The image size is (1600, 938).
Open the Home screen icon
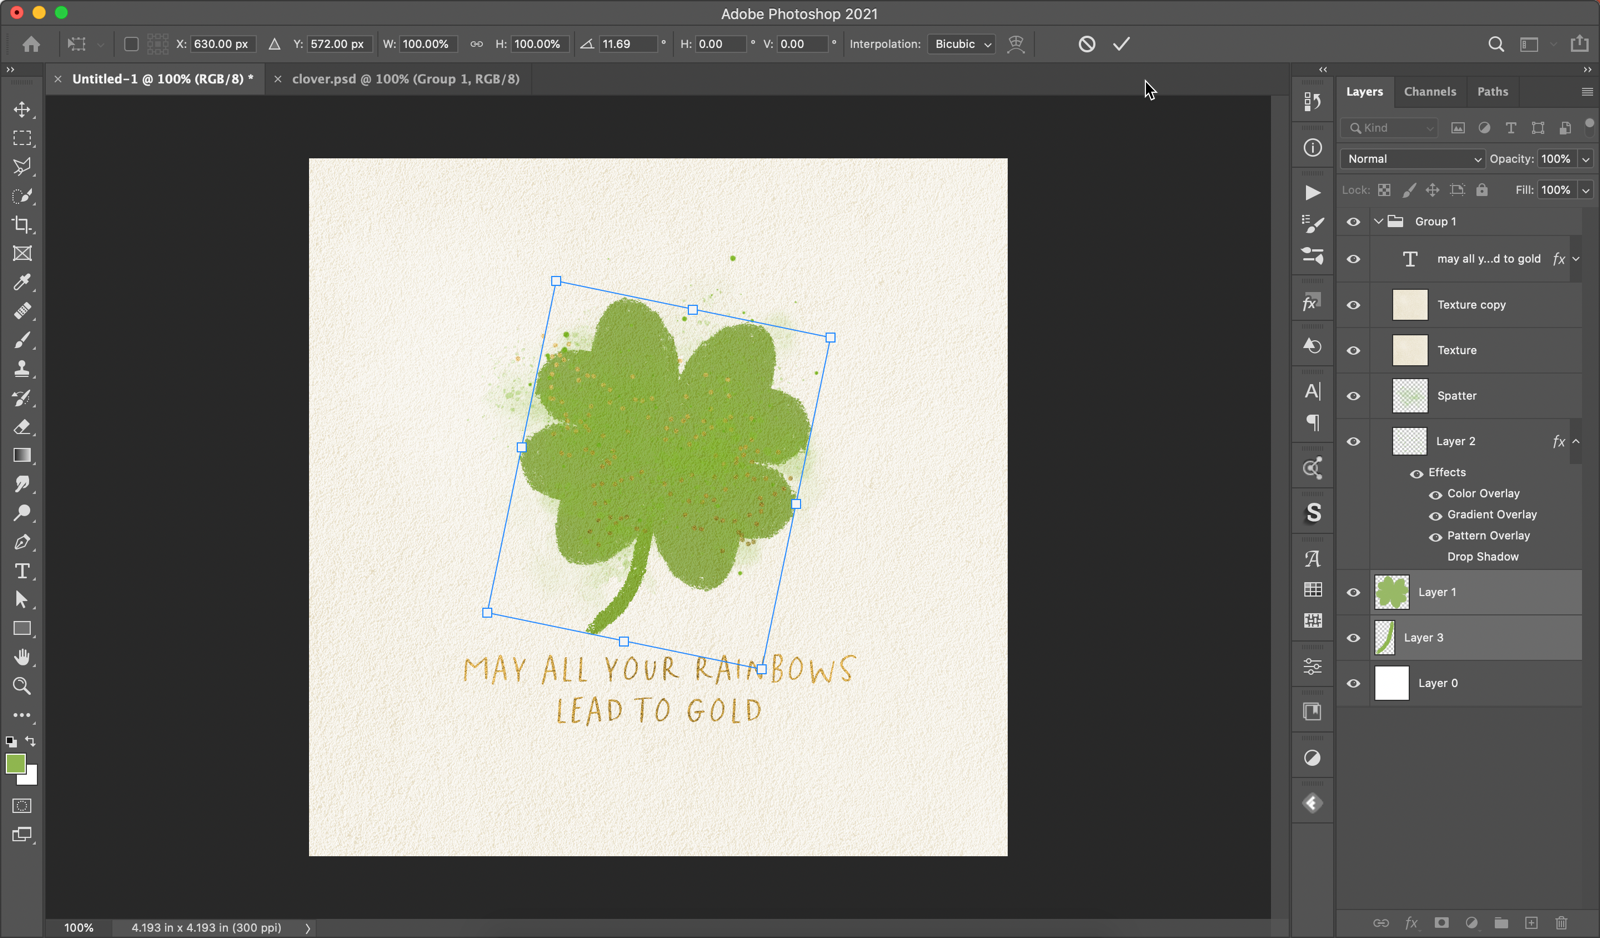31,44
